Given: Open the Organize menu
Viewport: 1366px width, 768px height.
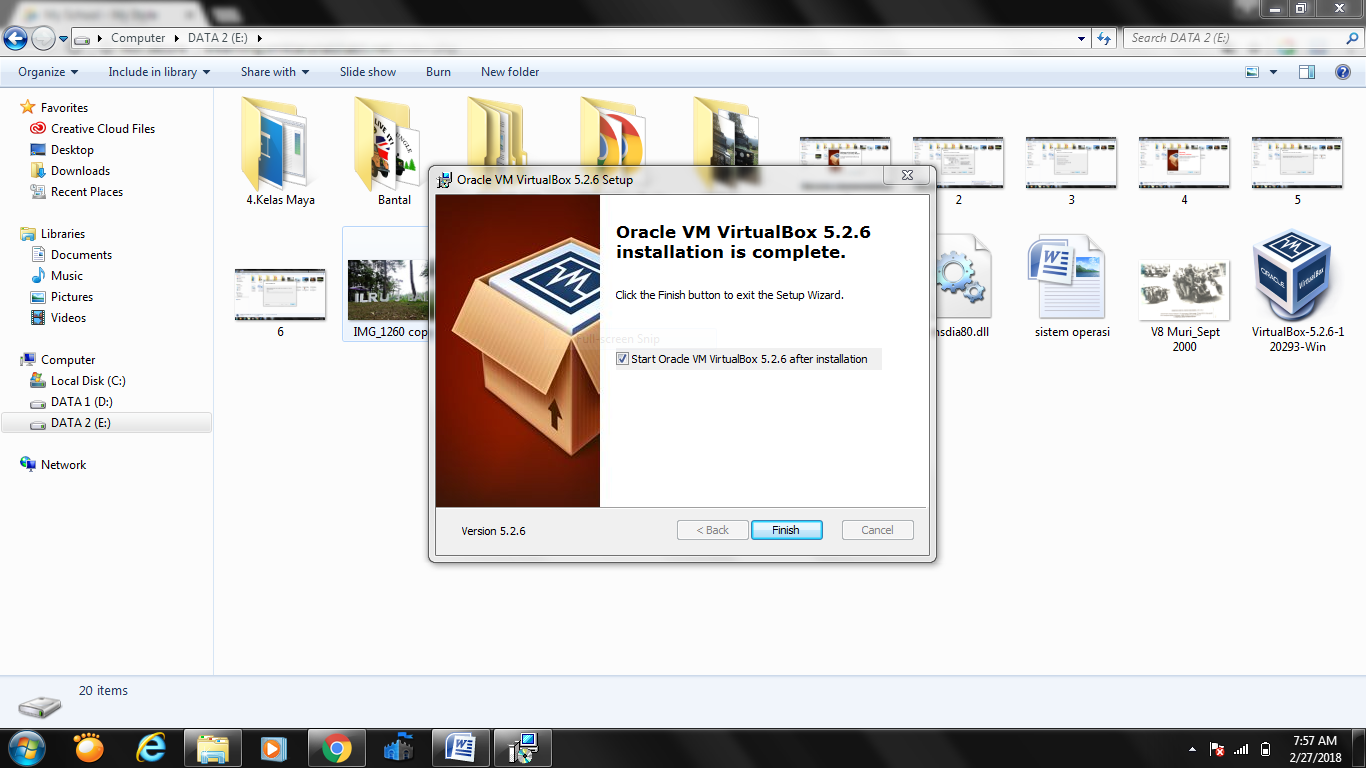Looking at the screenshot, I should (47, 72).
